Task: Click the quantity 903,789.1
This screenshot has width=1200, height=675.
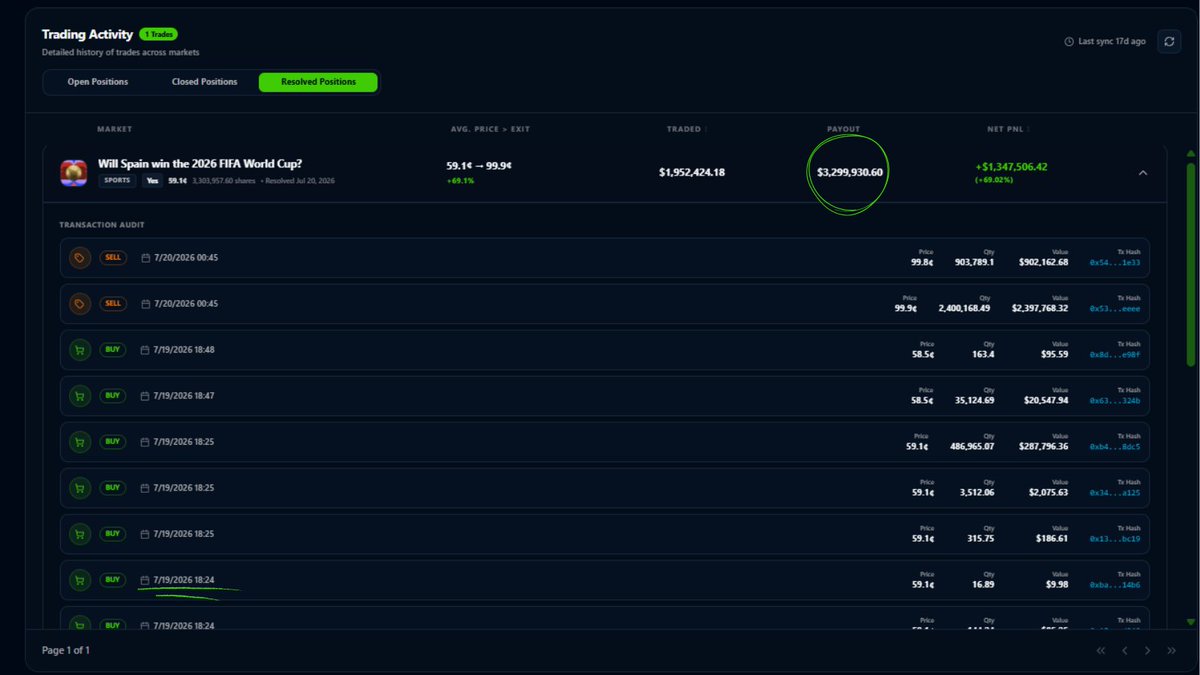Action: pos(975,263)
